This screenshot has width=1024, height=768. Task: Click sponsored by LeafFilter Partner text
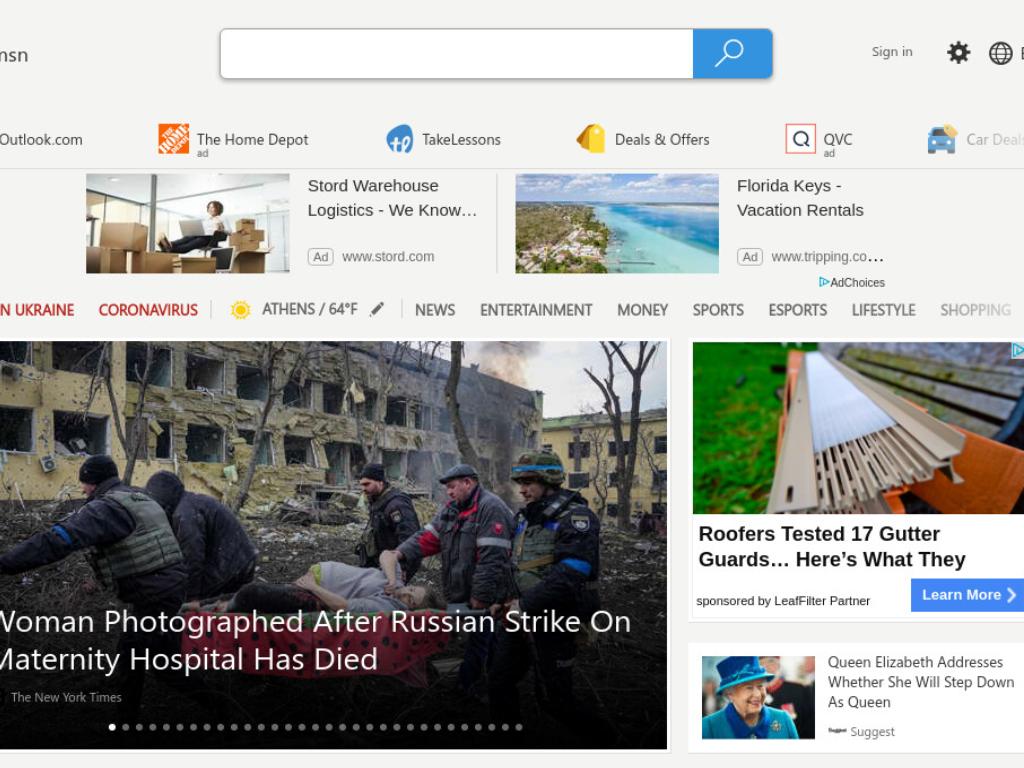[x=783, y=601]
